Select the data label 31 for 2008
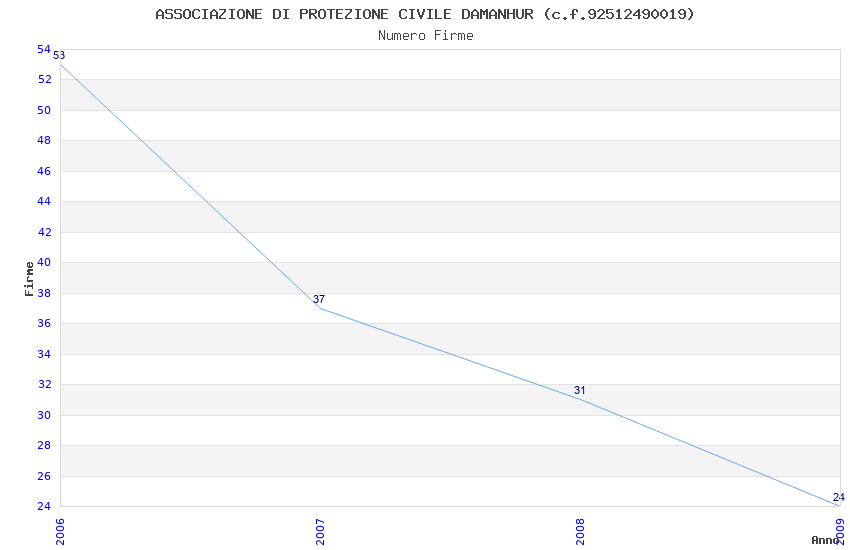 pos(579,390)
